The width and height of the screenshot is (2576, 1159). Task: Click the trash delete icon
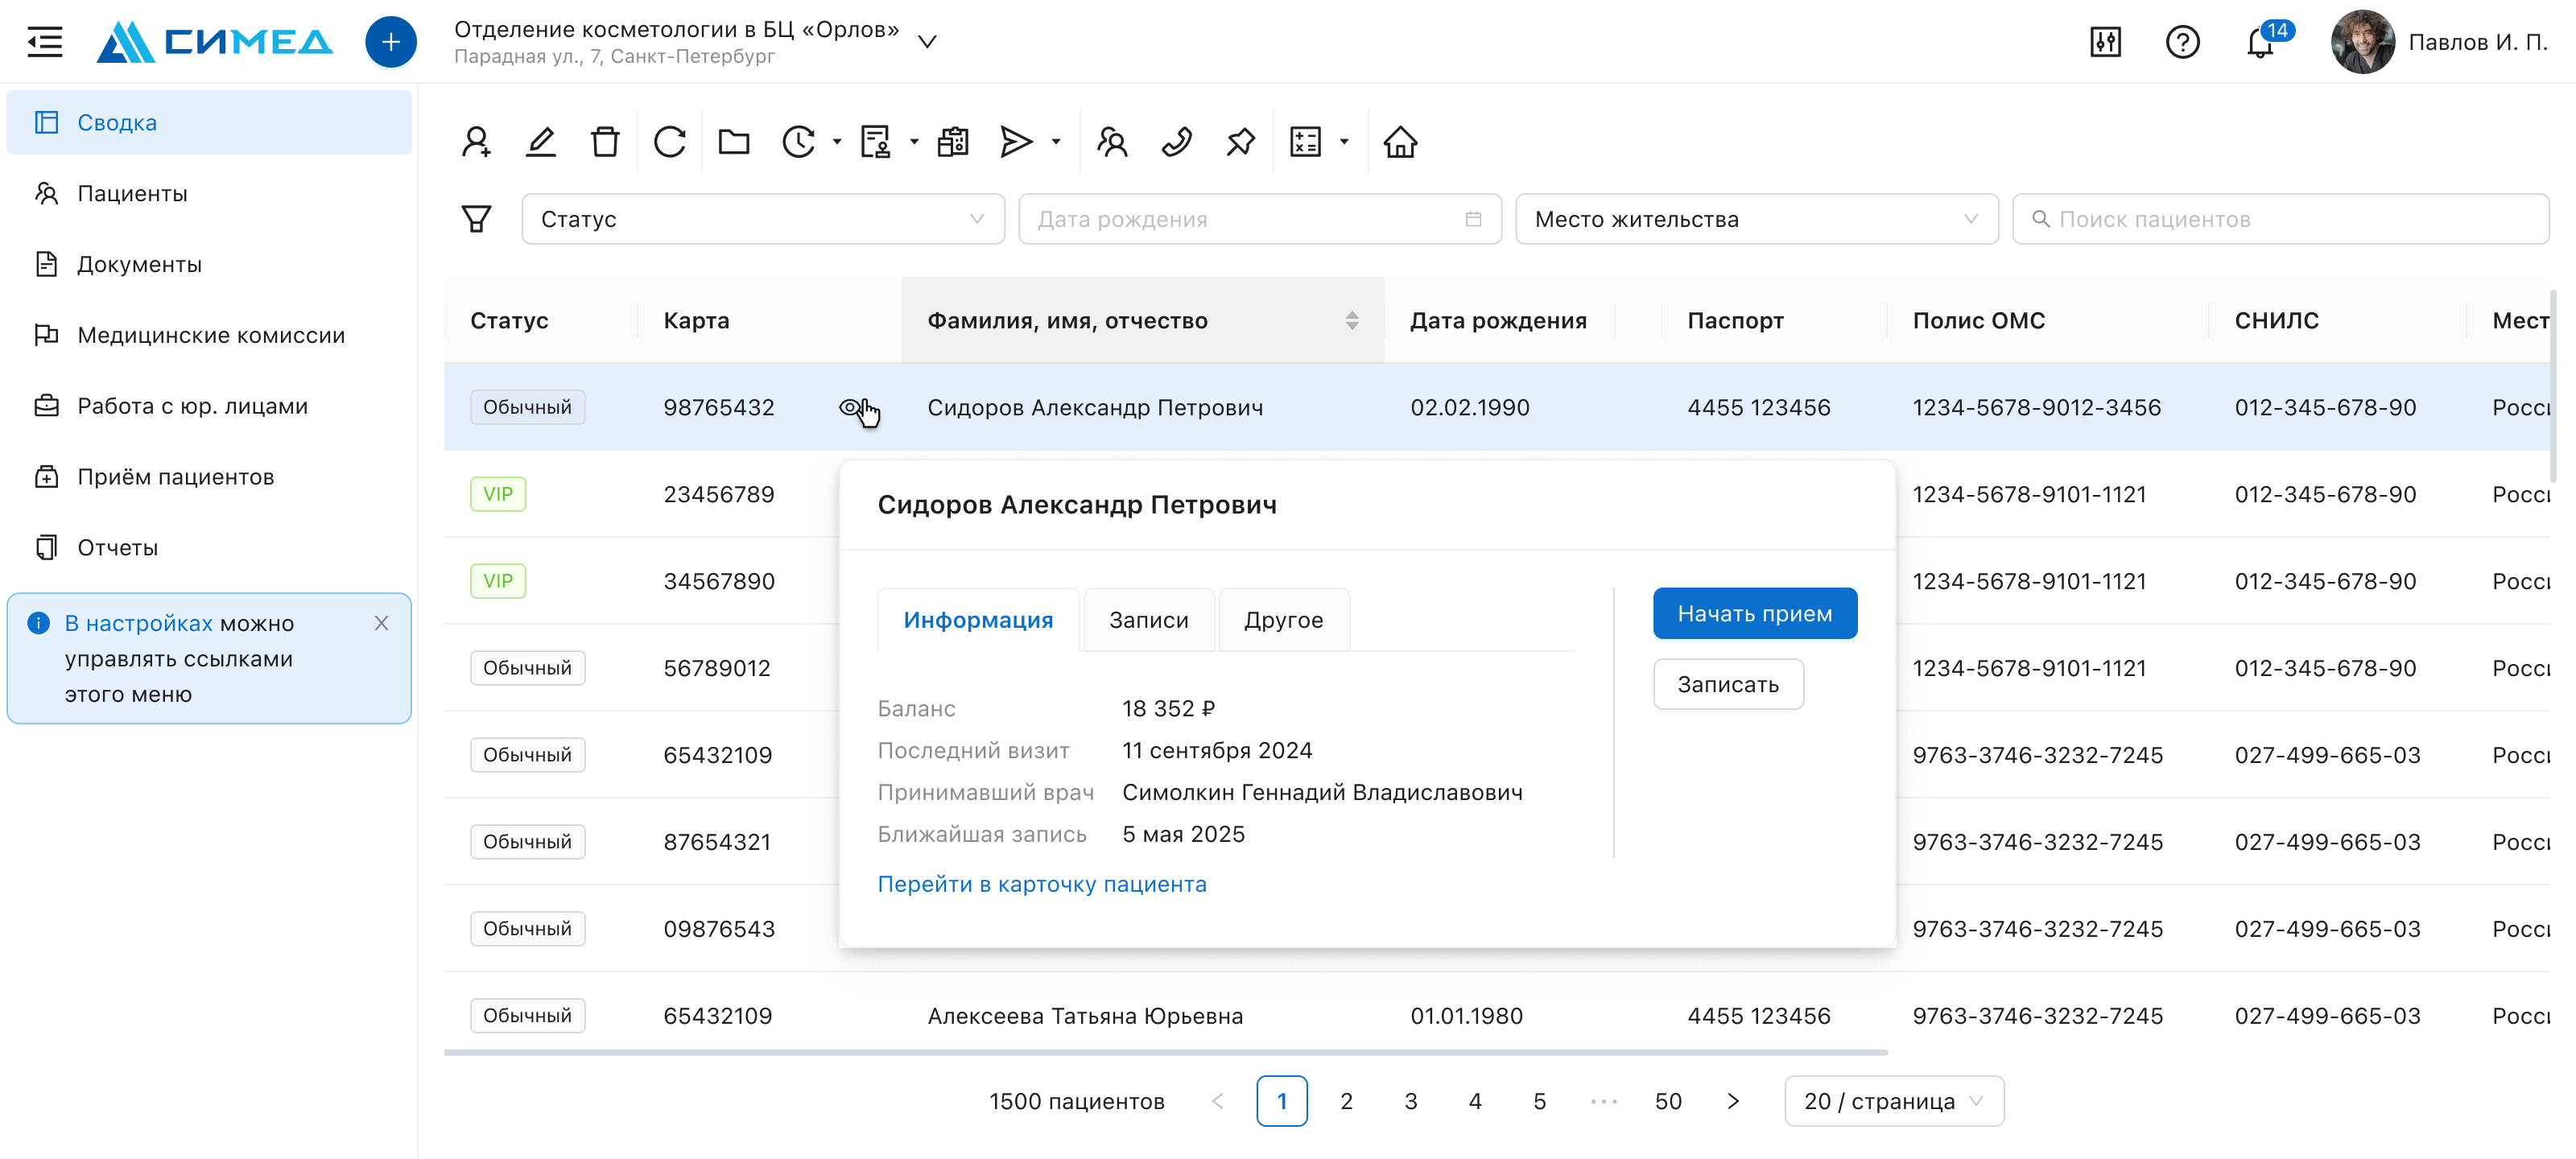click(605, 142)
